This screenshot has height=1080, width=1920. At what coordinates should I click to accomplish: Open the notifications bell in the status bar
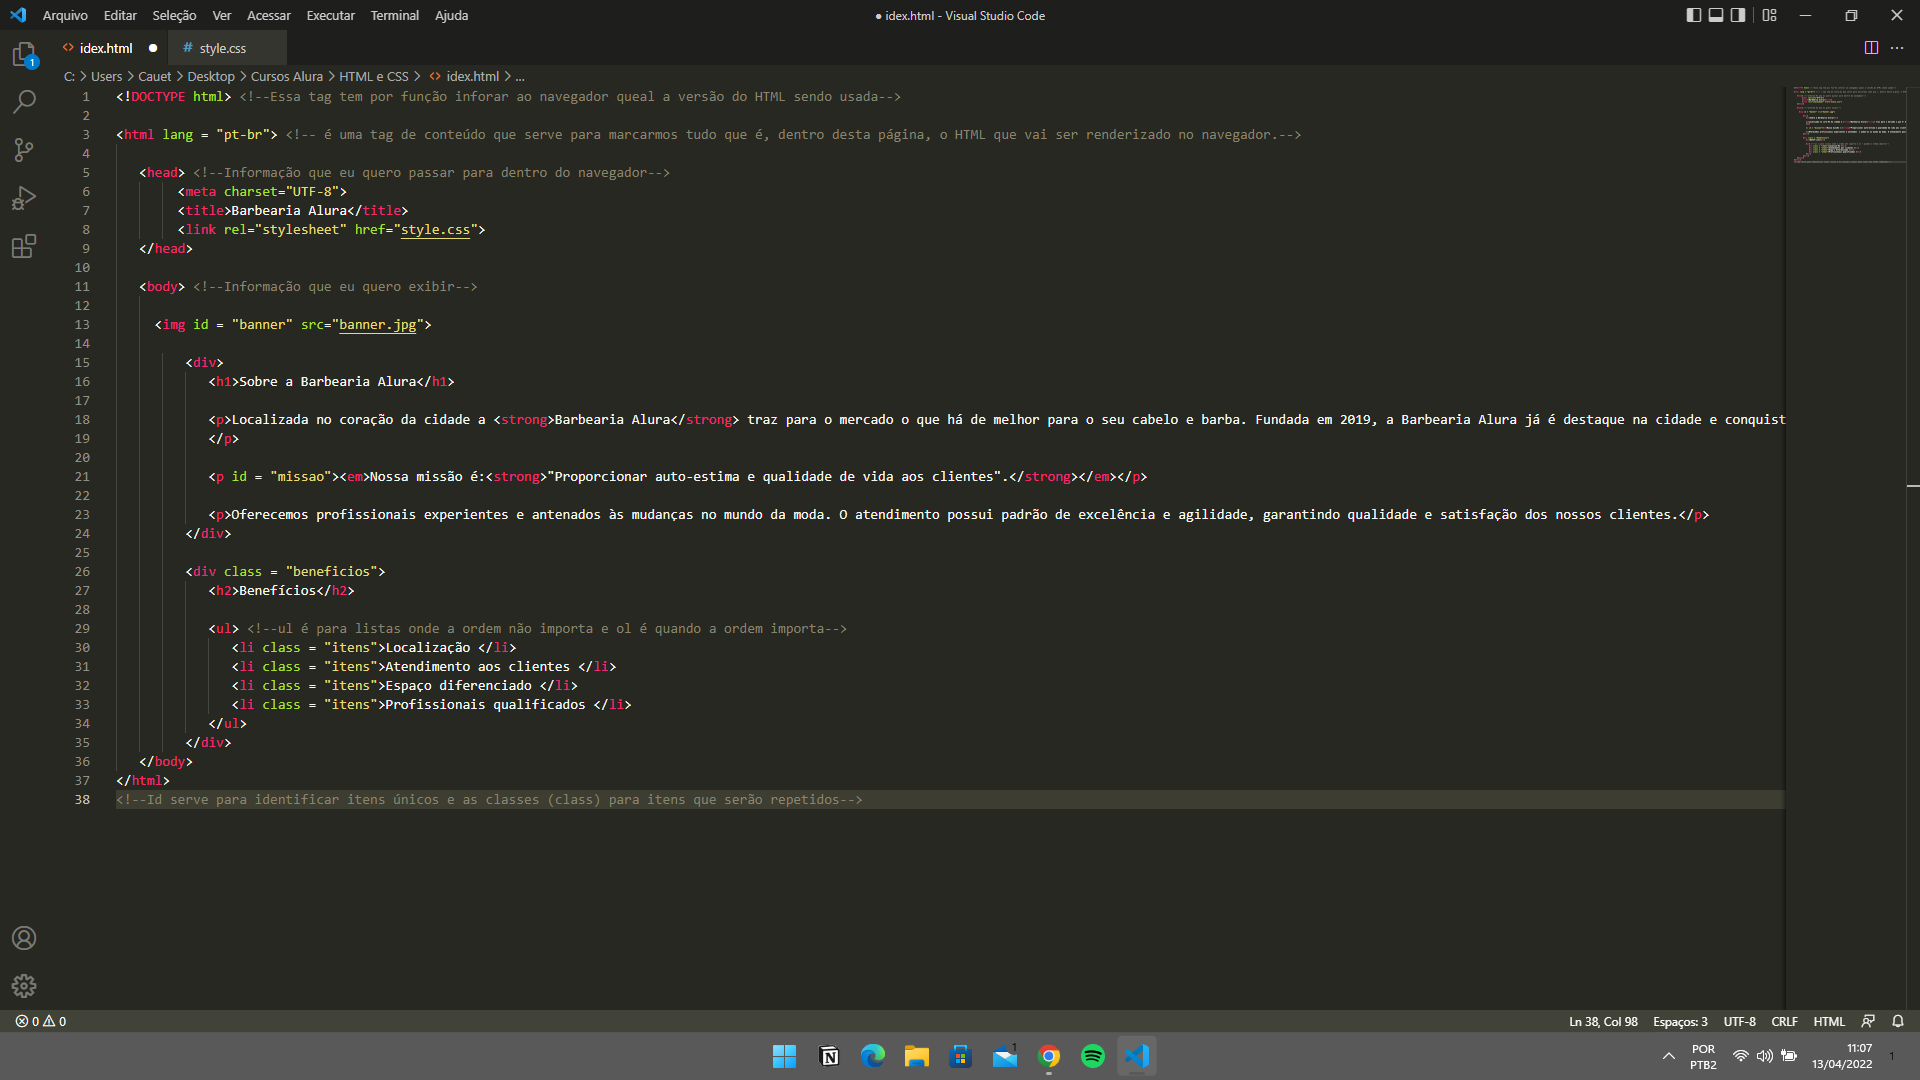pyautogui.click(x=1898, y=1021)
